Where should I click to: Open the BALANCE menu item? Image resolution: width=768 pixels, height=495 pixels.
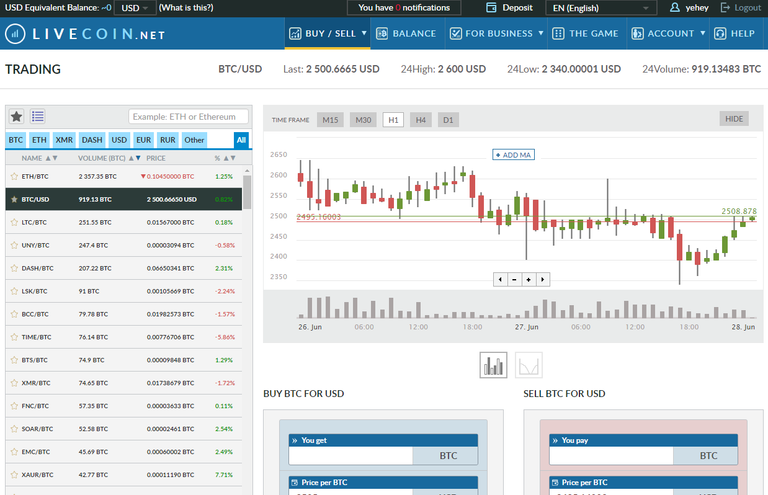tap(406, 33)
